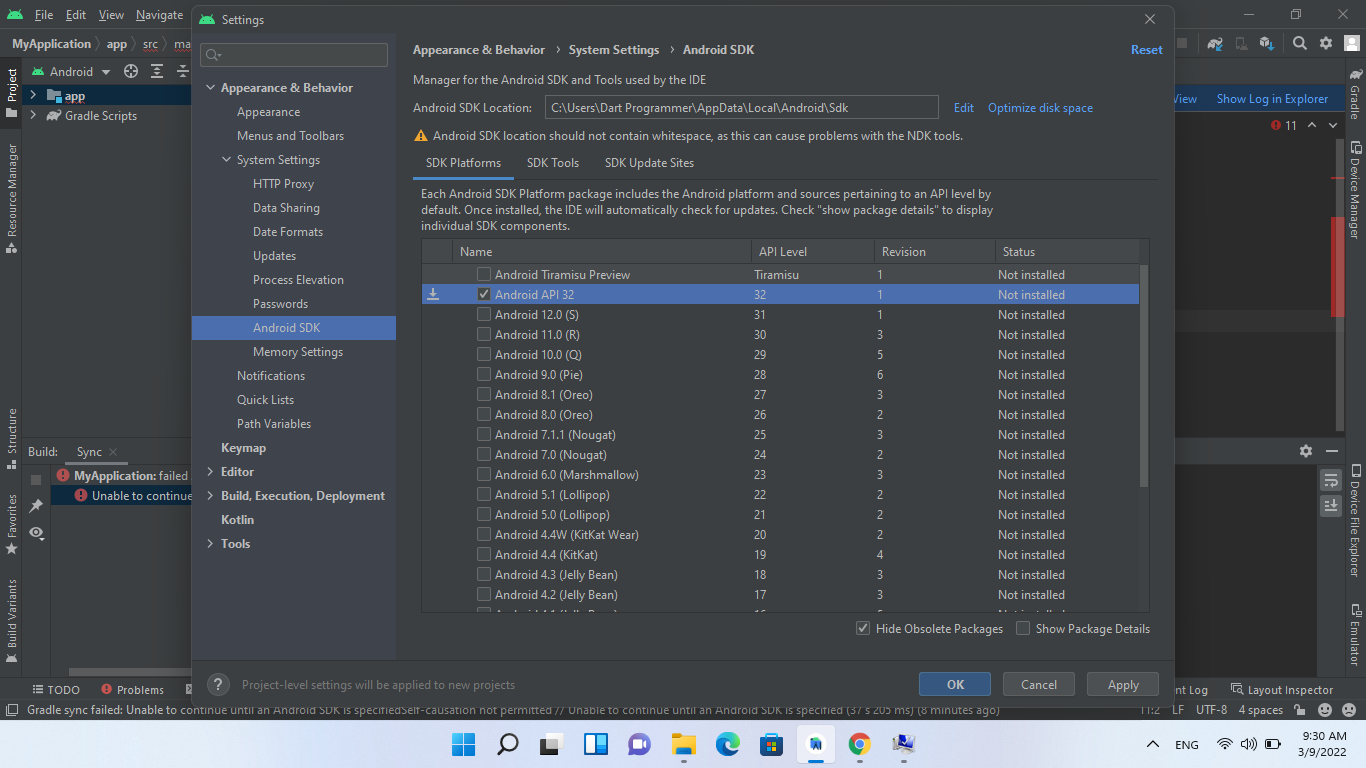This screenshot has width=1366, height=768.
Task: Click the OK button
Action: pyautogui.click(x=955, y=684)
